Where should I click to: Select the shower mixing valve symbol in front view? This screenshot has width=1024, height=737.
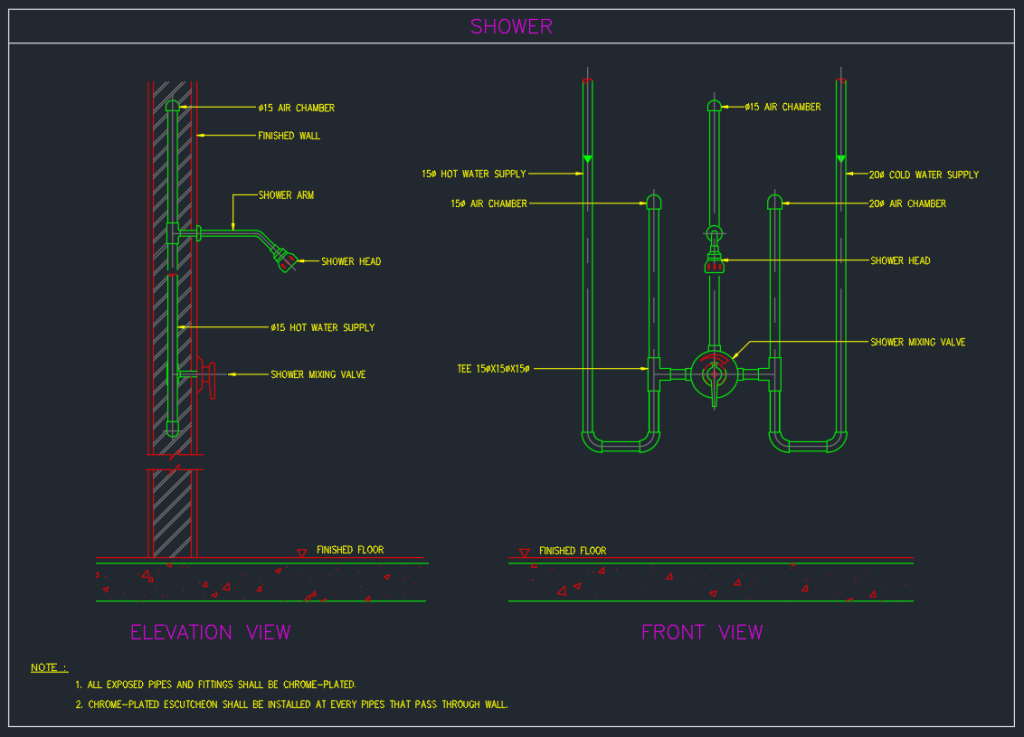(x=714, y=376)
